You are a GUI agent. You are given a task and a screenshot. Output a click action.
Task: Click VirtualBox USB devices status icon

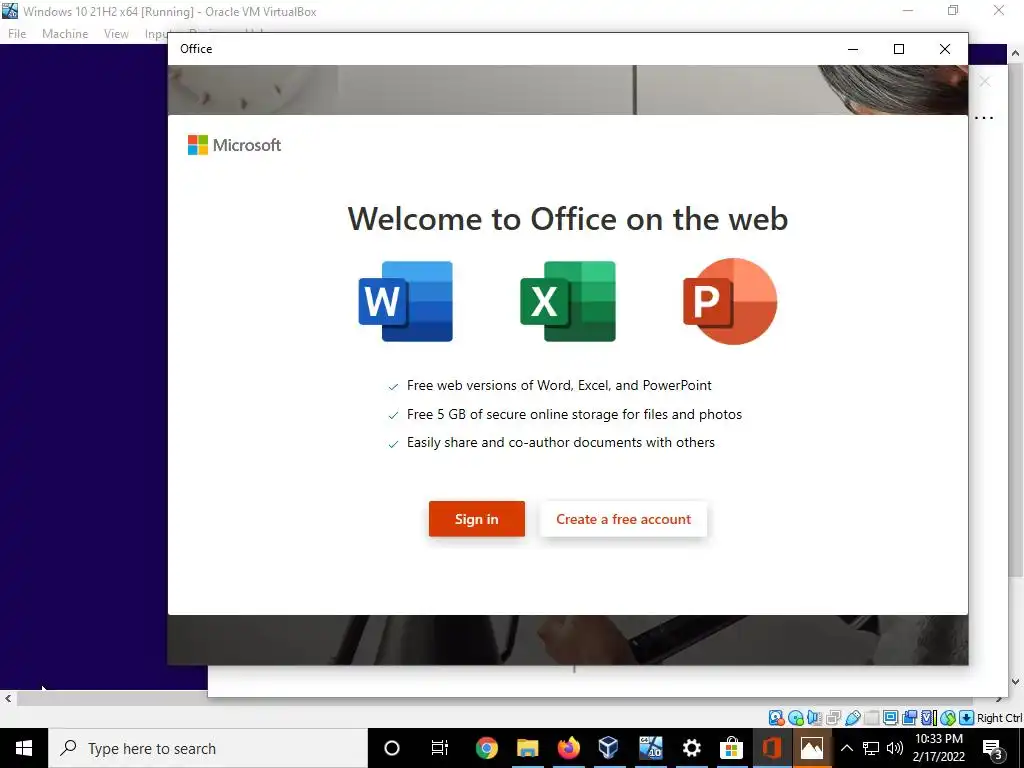click(853, 718)
